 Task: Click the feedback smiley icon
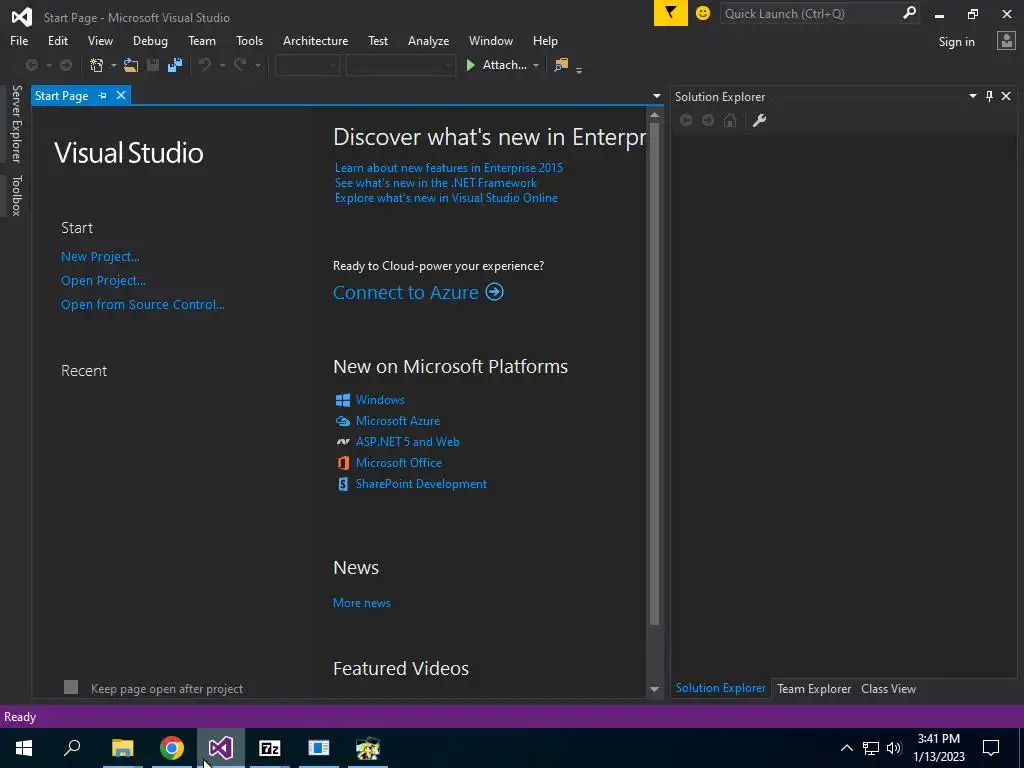(703, 13)
